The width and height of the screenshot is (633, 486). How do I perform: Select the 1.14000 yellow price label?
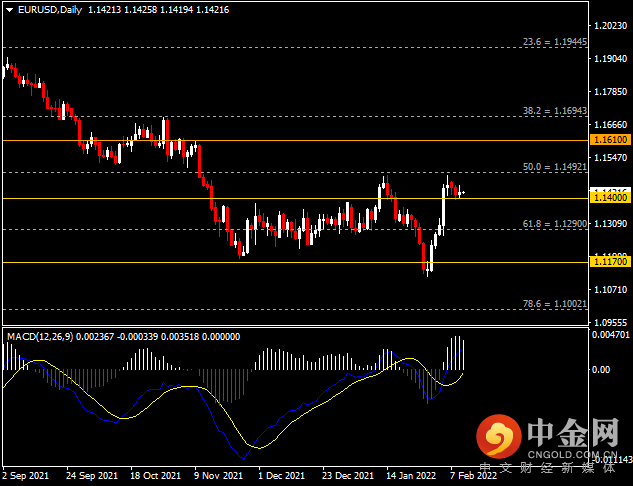(x=610, y=198)
